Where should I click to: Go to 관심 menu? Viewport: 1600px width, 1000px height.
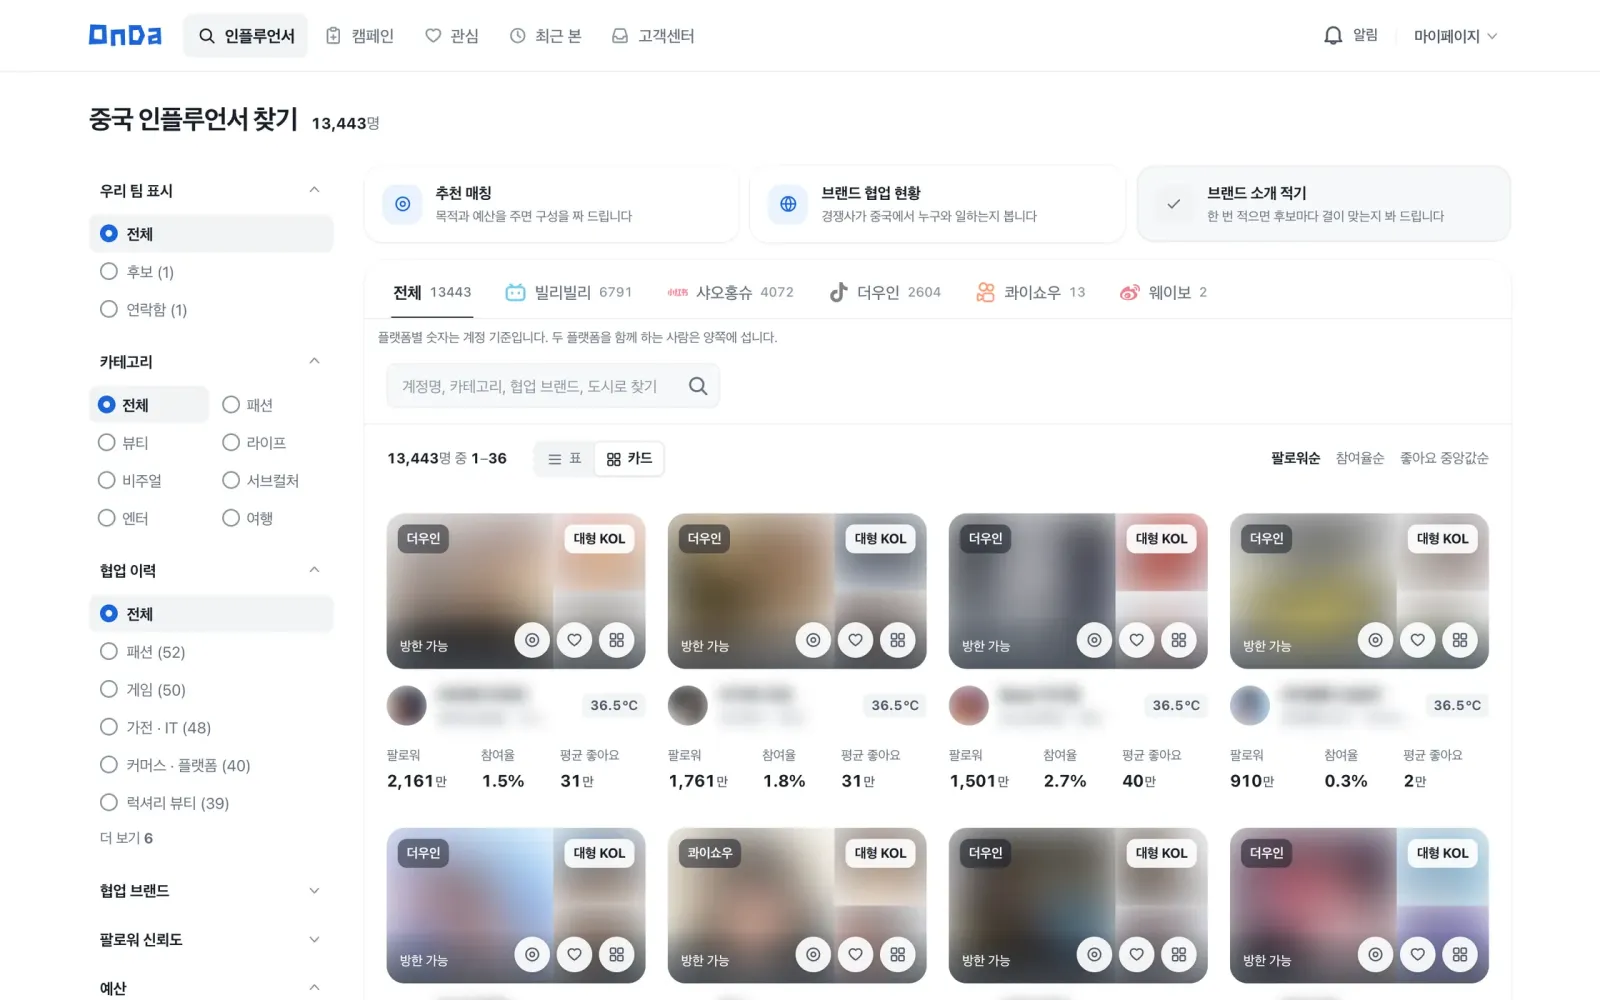[x=452, y=36]
